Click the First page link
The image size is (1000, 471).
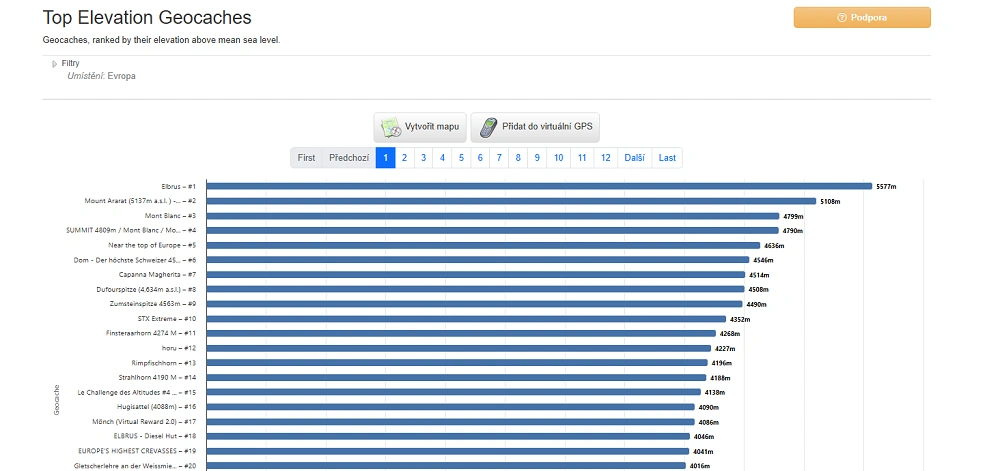306,158
